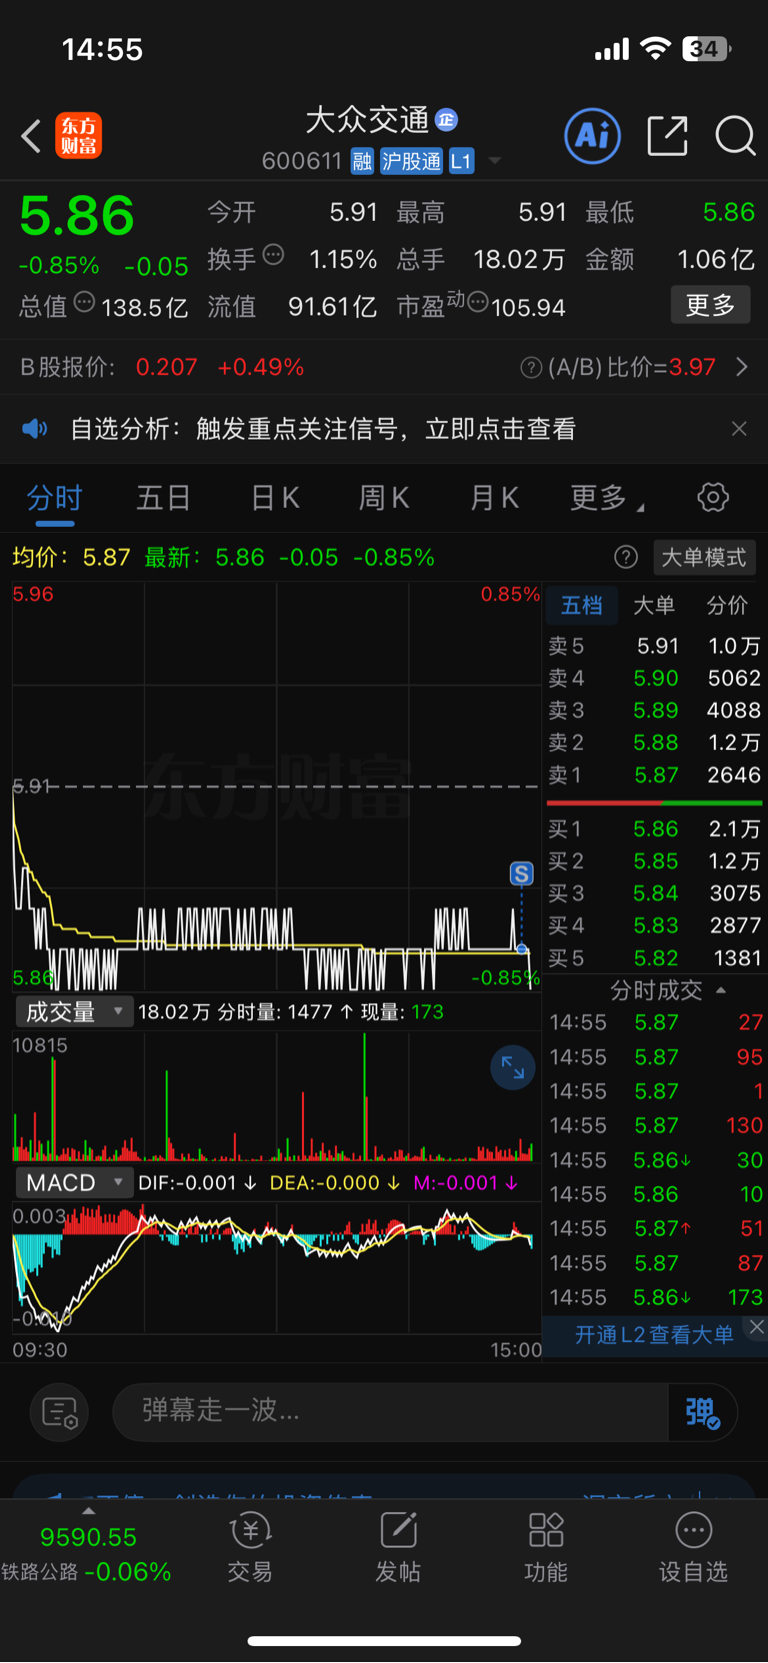The width and height of the screenshot is (768, 1663).
Task: Tap the question icon beside (A/B)比价
Action: [532, 368]
